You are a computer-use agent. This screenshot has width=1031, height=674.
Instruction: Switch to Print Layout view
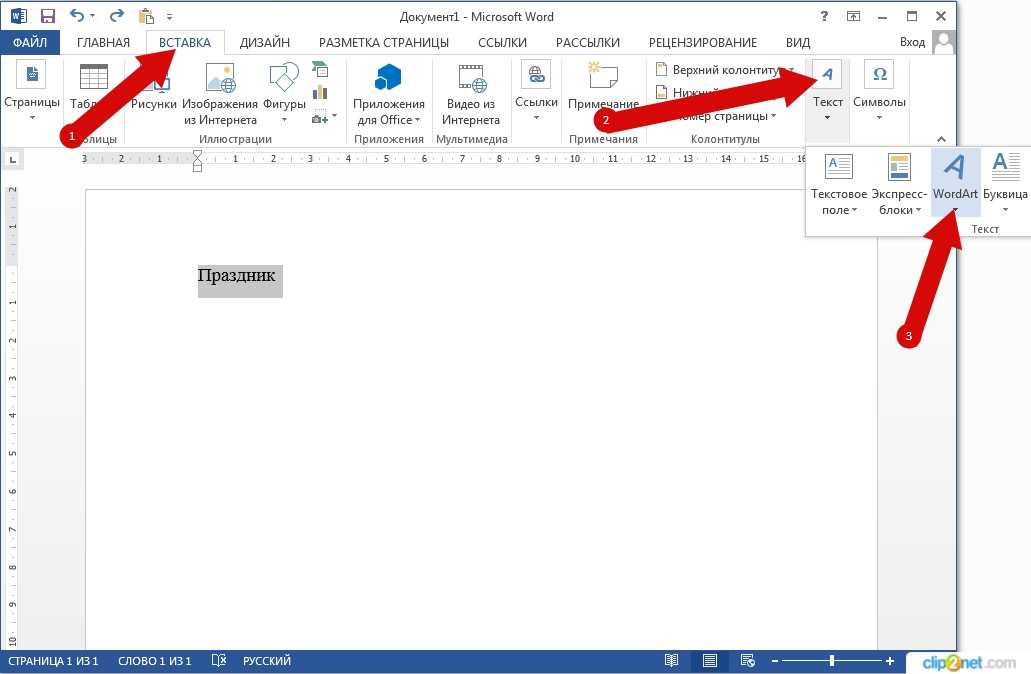click(709, 661)
